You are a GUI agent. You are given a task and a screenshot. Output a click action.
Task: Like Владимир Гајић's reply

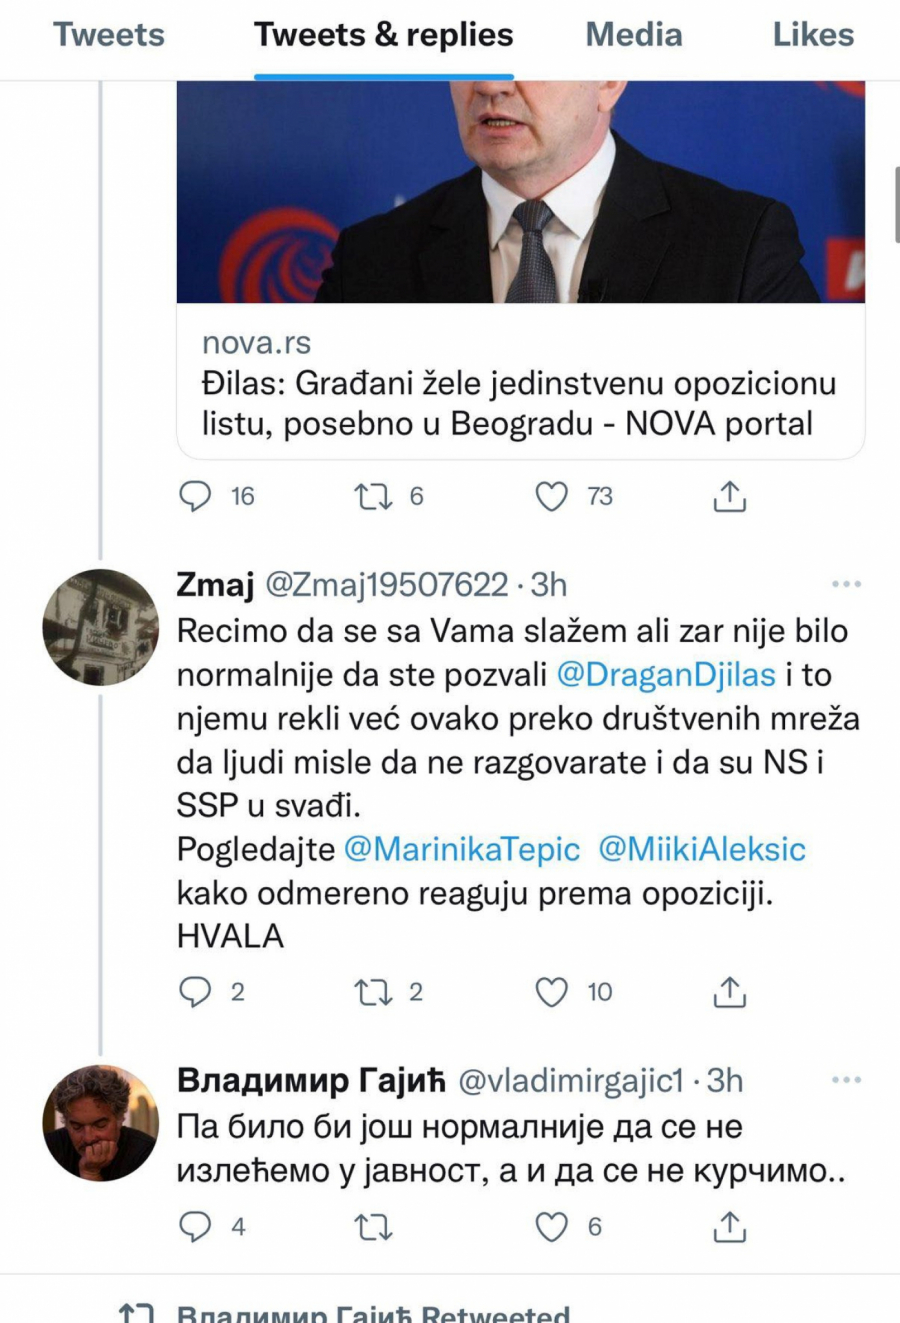click(552, 1226)
